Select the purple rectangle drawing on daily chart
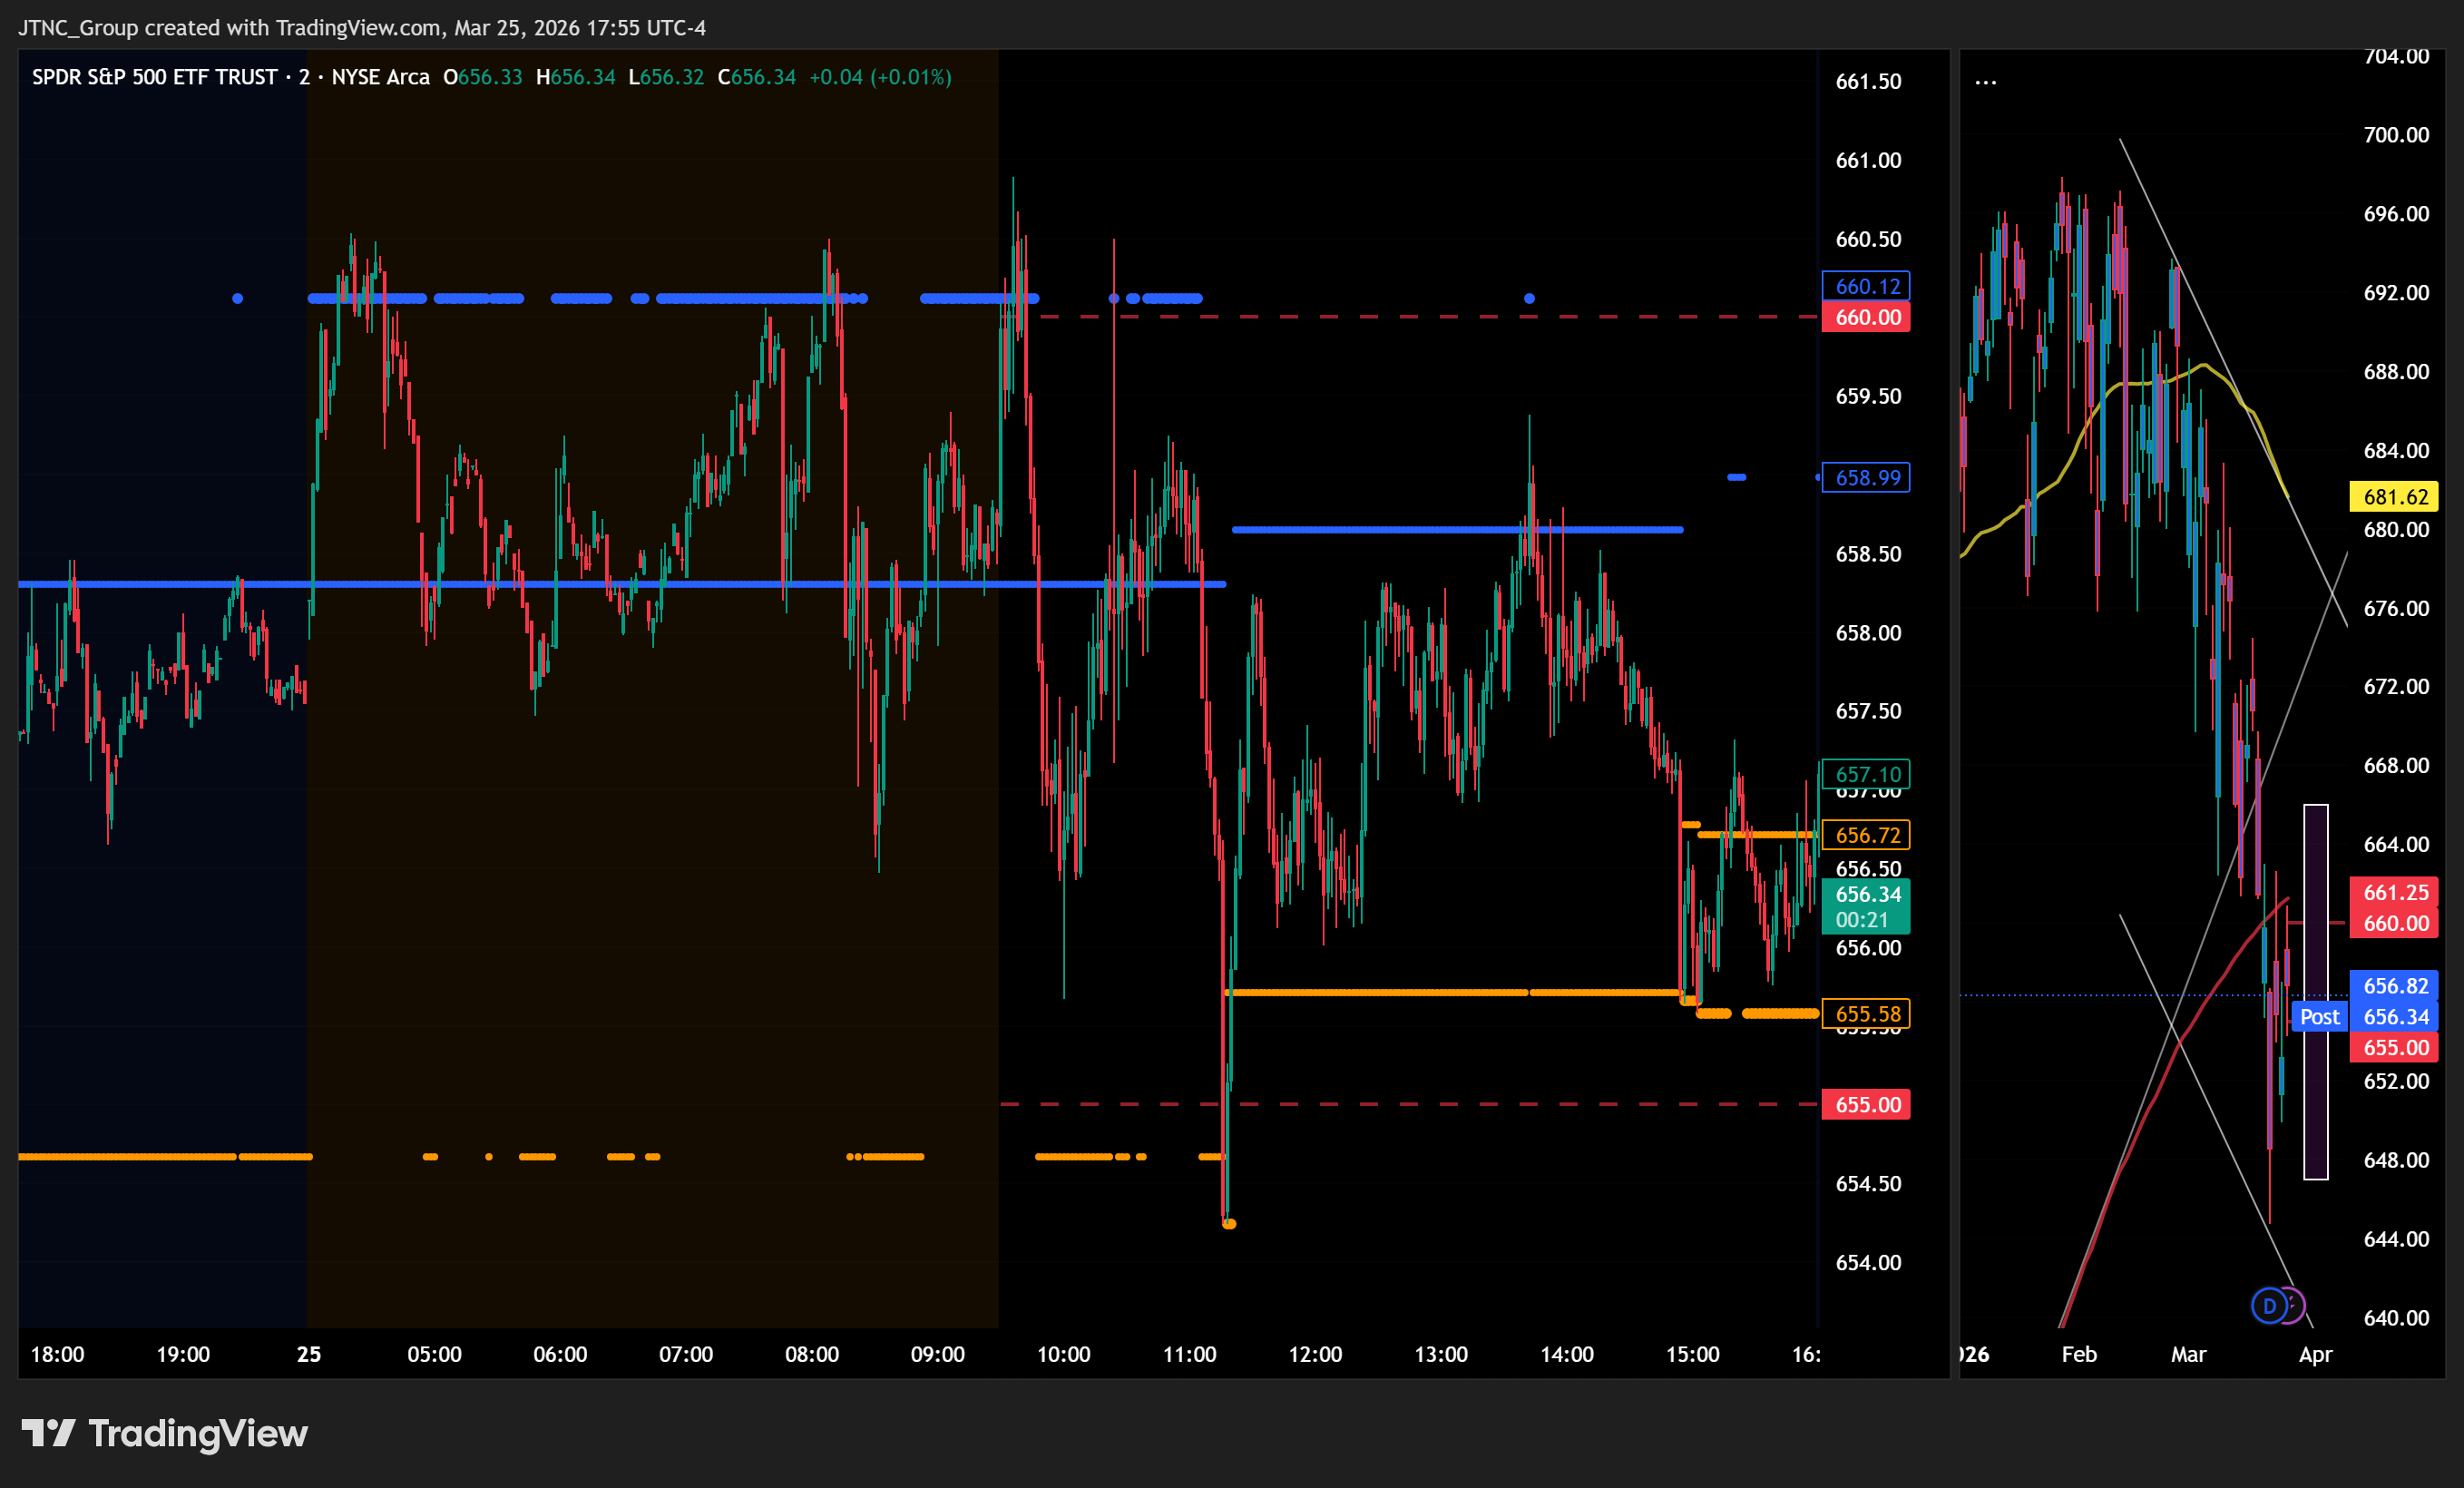2464x1488 pixels. (2315, 1100)
